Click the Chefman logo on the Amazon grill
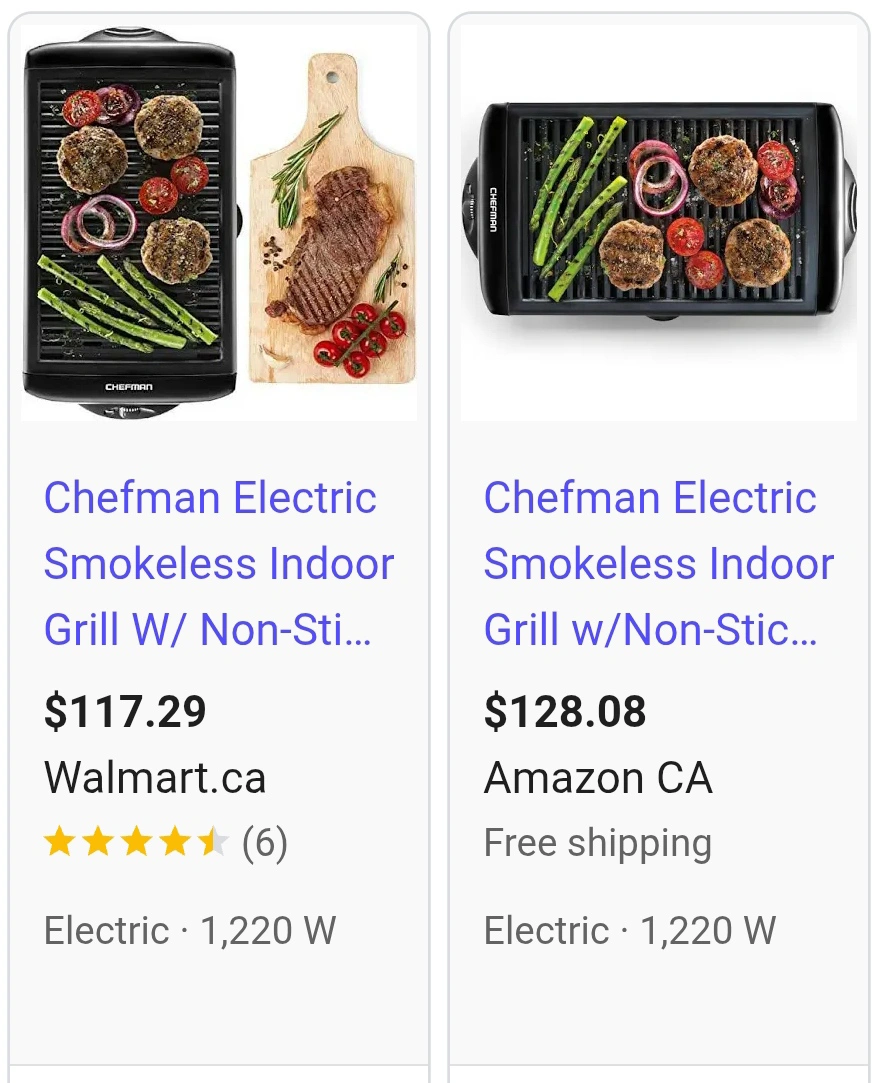 pos(493,209)
